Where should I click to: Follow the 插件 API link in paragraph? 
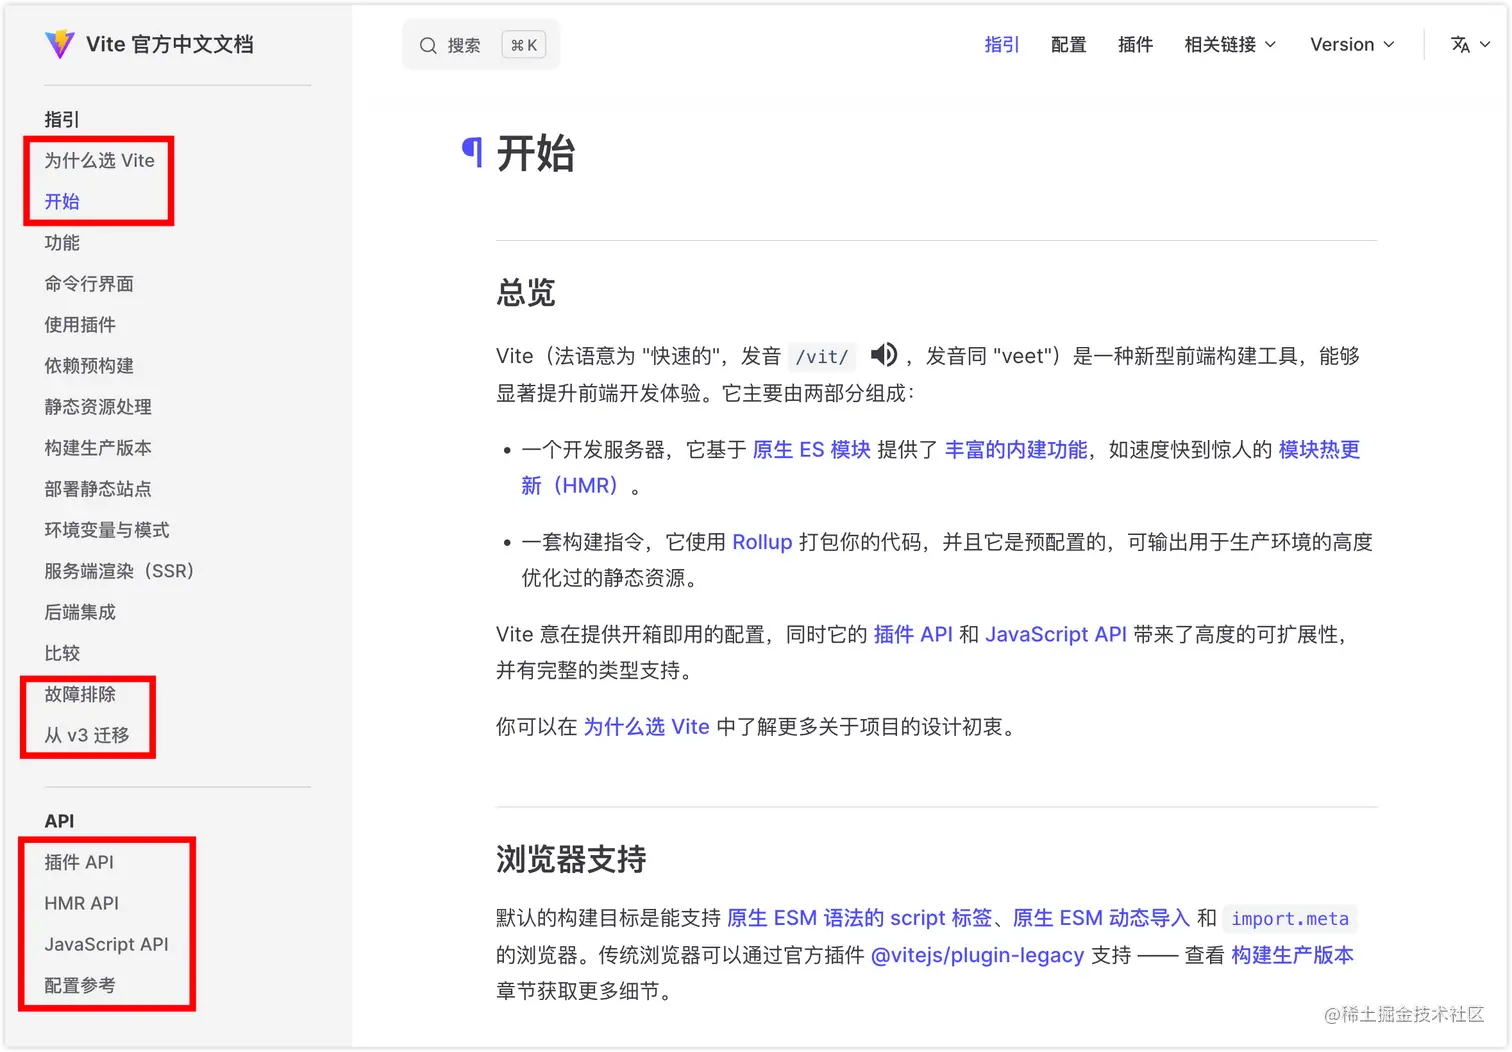coord(913,633)
